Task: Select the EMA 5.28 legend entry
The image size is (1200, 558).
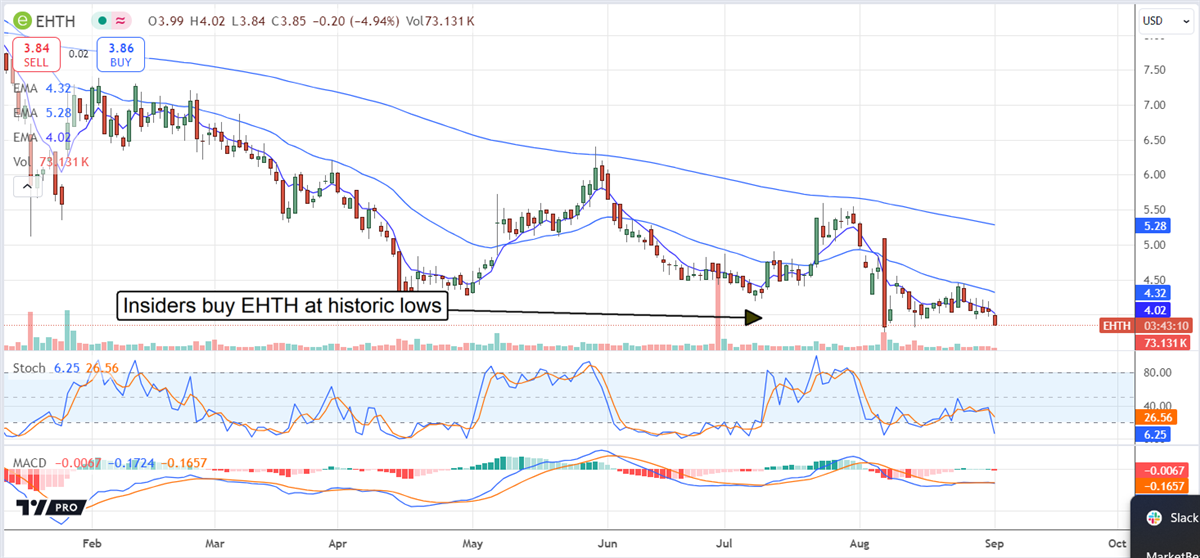Action: tap(40, 112)
